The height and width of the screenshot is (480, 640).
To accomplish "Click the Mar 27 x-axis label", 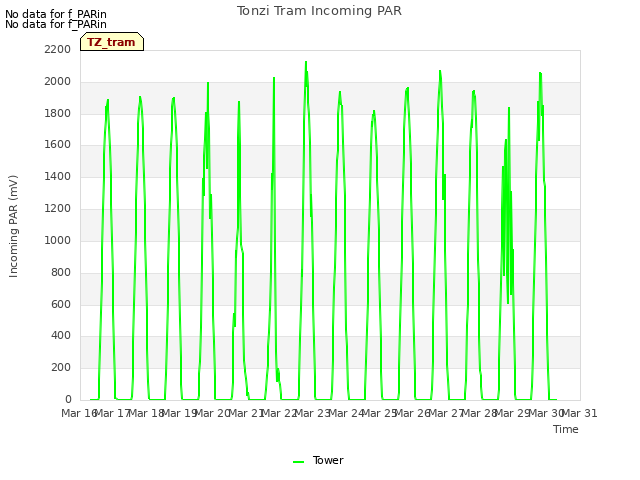I will pyautogui.click(x=446, y=413).
